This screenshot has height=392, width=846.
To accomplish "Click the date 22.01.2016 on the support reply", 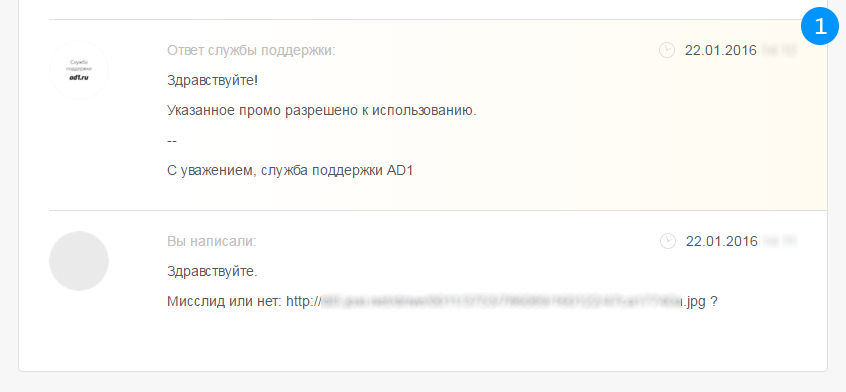I will 721,51.
